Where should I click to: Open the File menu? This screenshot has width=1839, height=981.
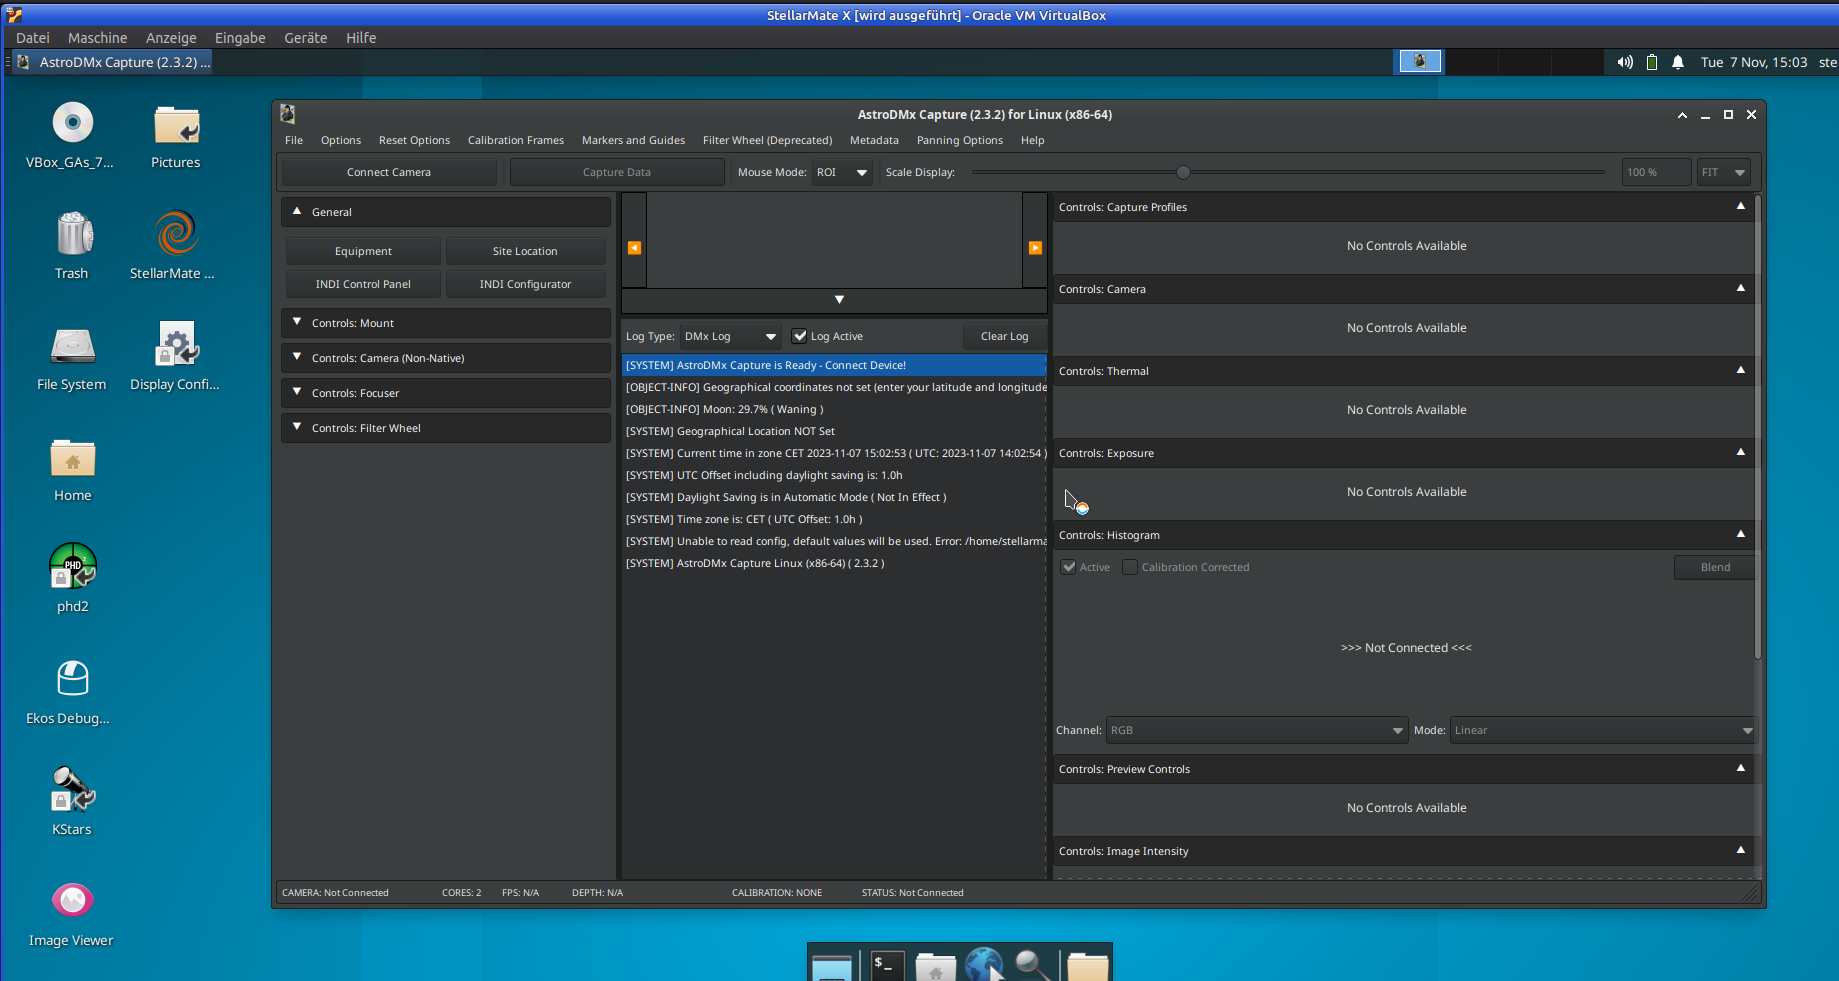[x=294, y=140]
